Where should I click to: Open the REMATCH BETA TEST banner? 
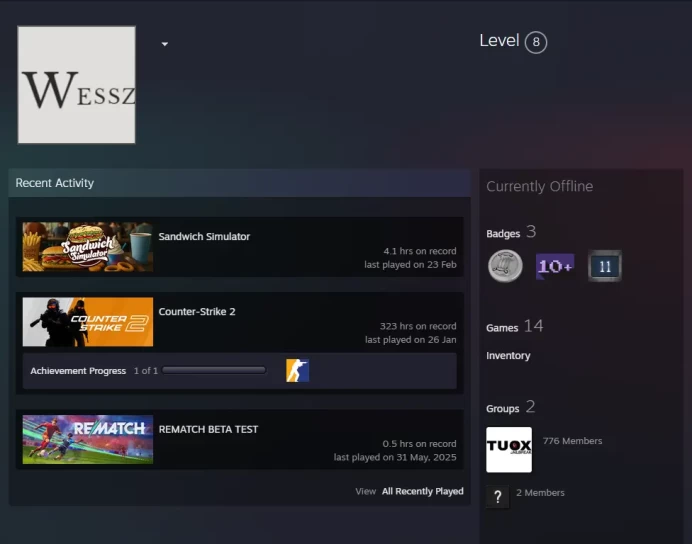coord(88,439)
